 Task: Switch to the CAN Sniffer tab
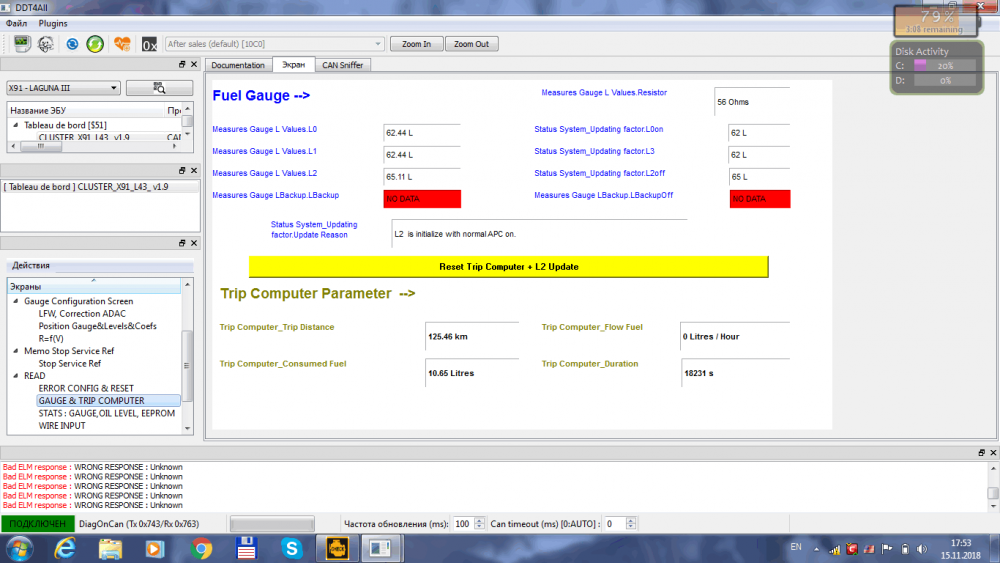pos(342,65)
